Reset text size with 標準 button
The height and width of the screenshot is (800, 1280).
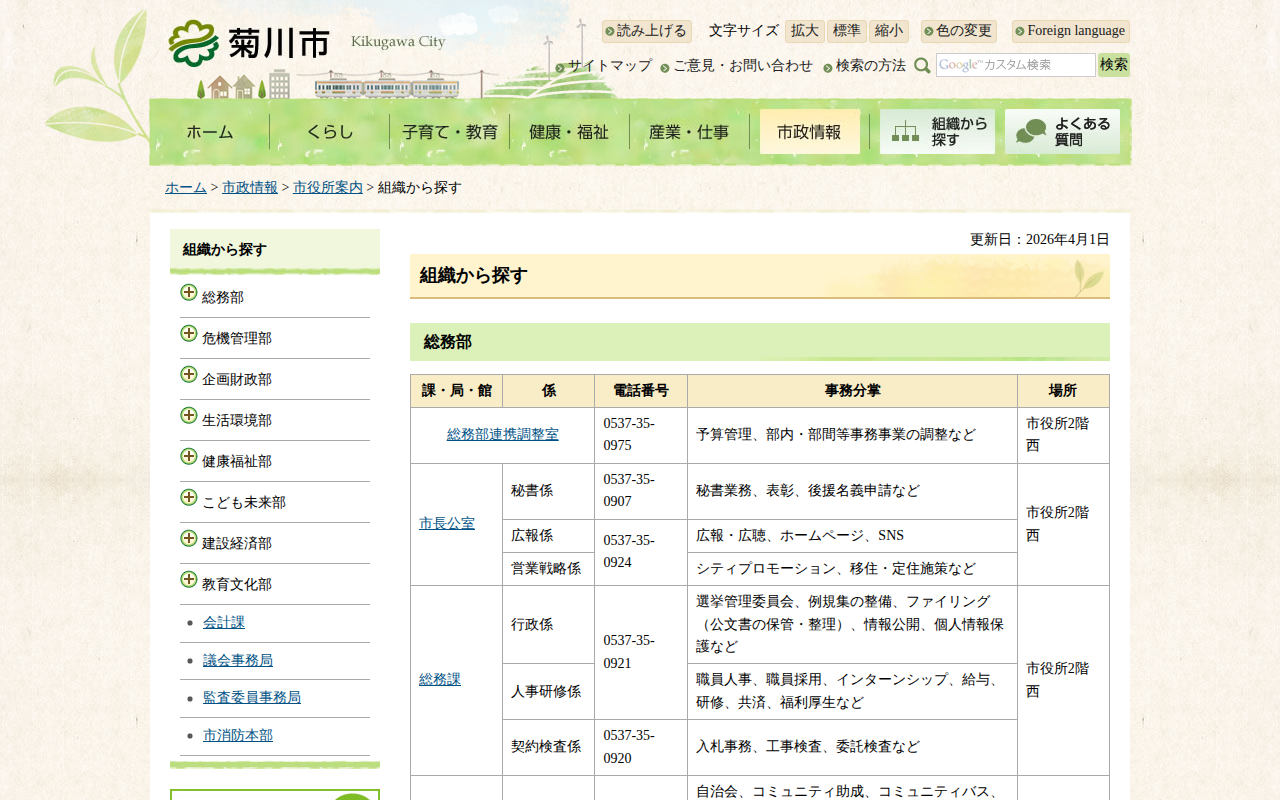[x=846, y=31]
